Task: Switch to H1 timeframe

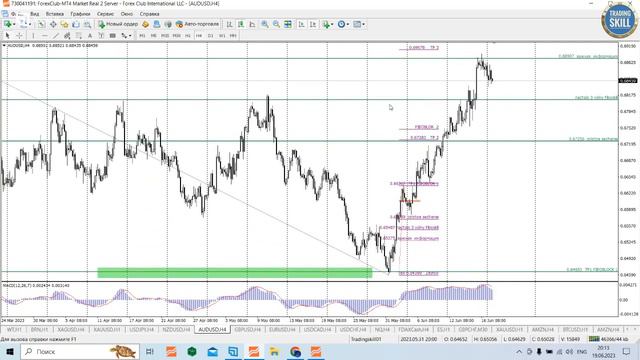Action: click(188, 36)
